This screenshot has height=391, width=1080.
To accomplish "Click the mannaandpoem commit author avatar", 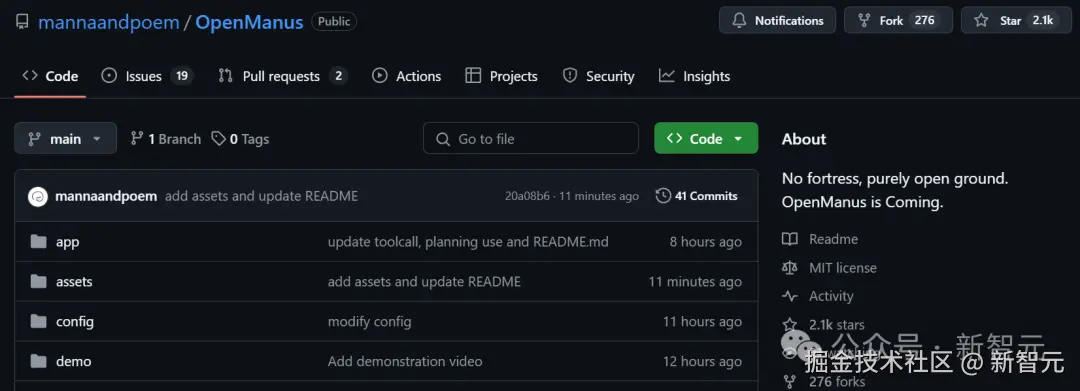I will 37,196.
